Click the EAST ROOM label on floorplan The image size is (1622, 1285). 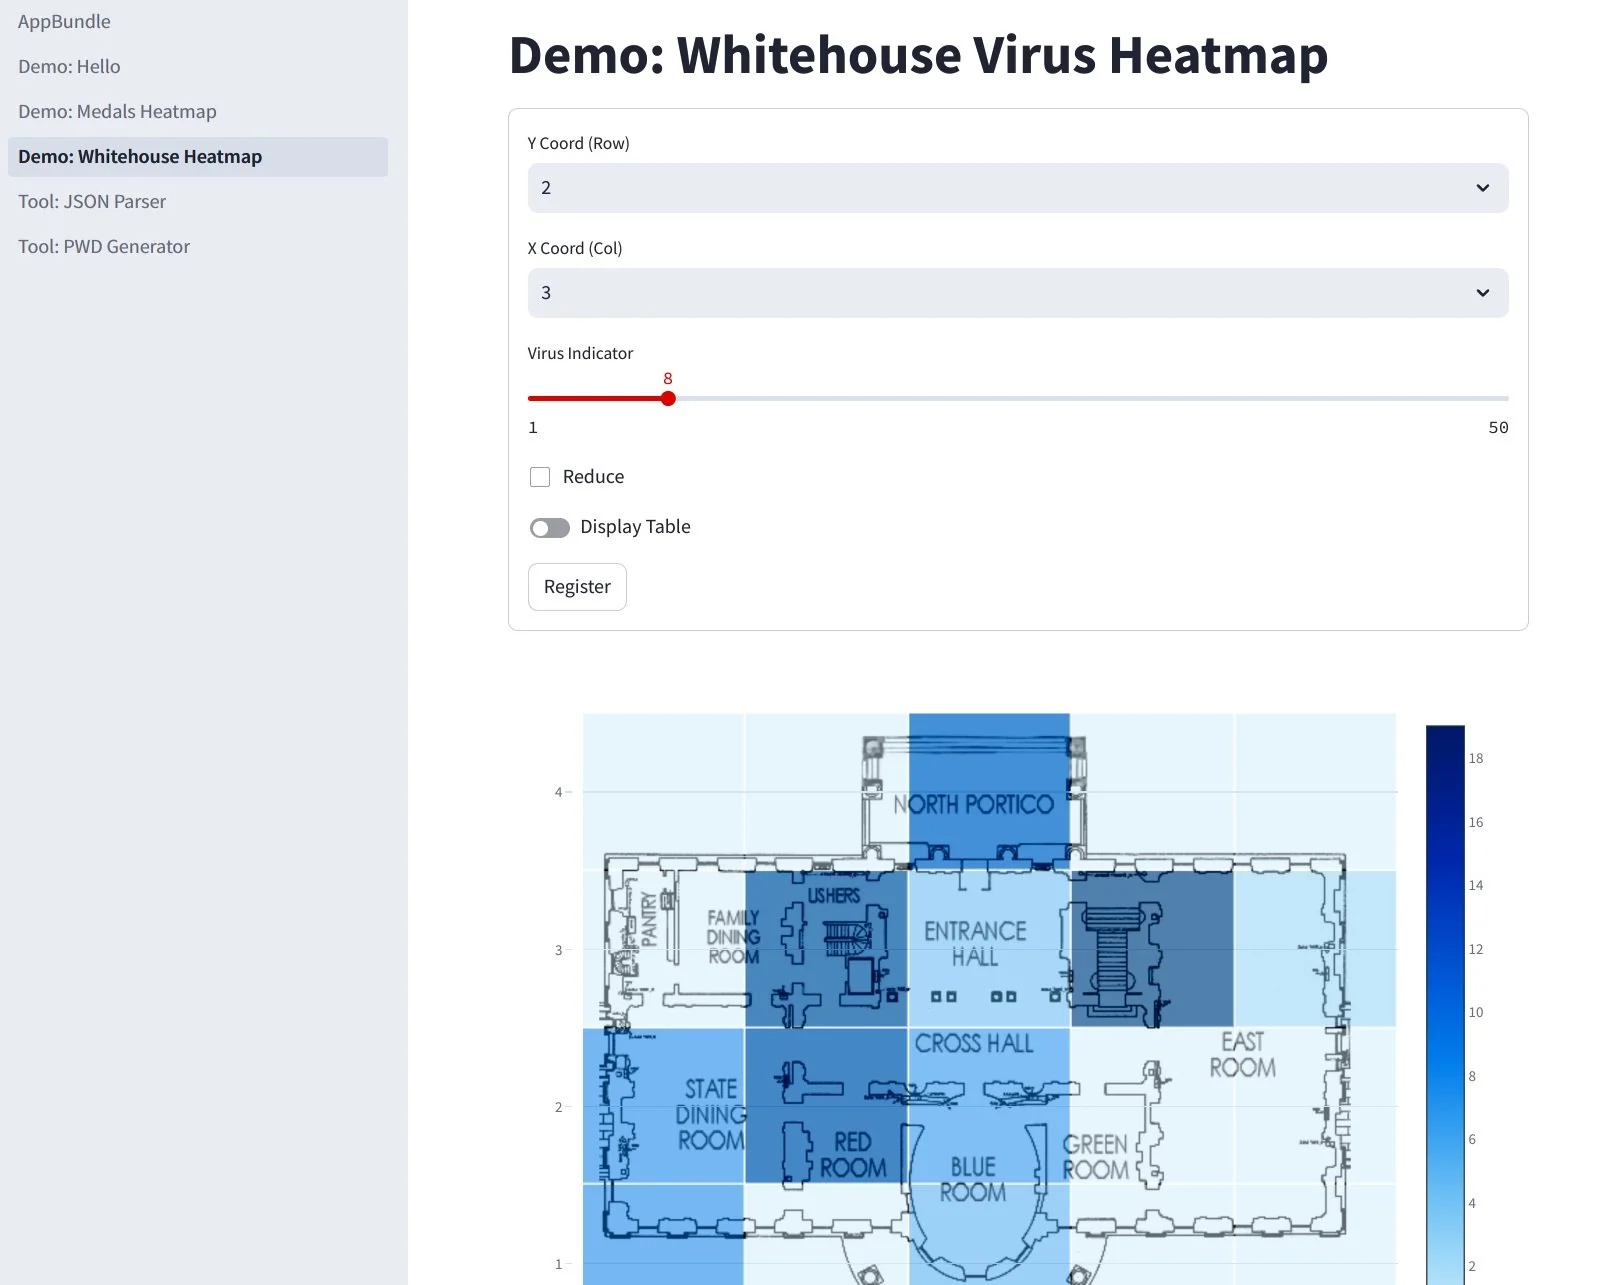[1243, 1055]
